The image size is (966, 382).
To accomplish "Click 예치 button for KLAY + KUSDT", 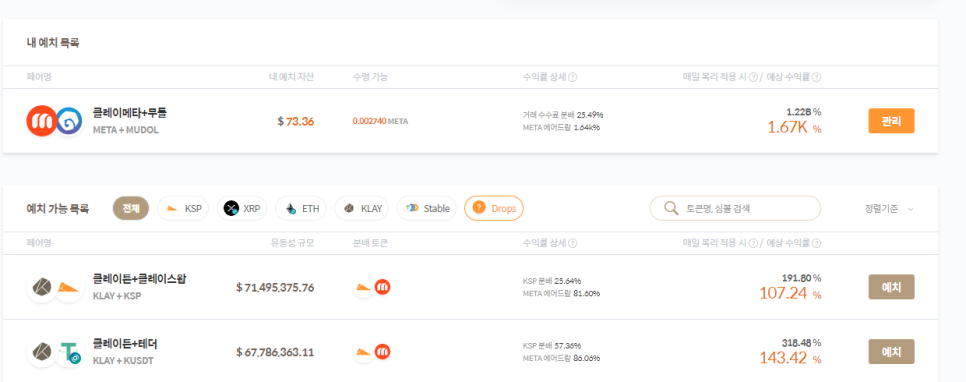I will [x=891, y=352].
